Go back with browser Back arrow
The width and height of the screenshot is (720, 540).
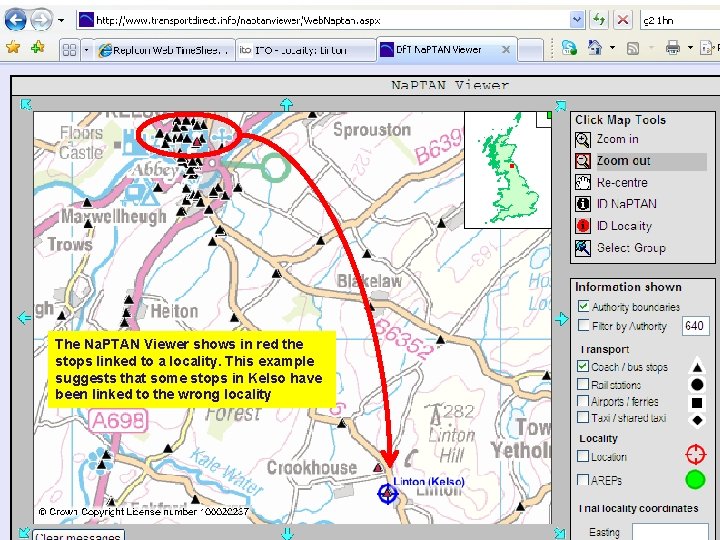[x=15, y=20]
